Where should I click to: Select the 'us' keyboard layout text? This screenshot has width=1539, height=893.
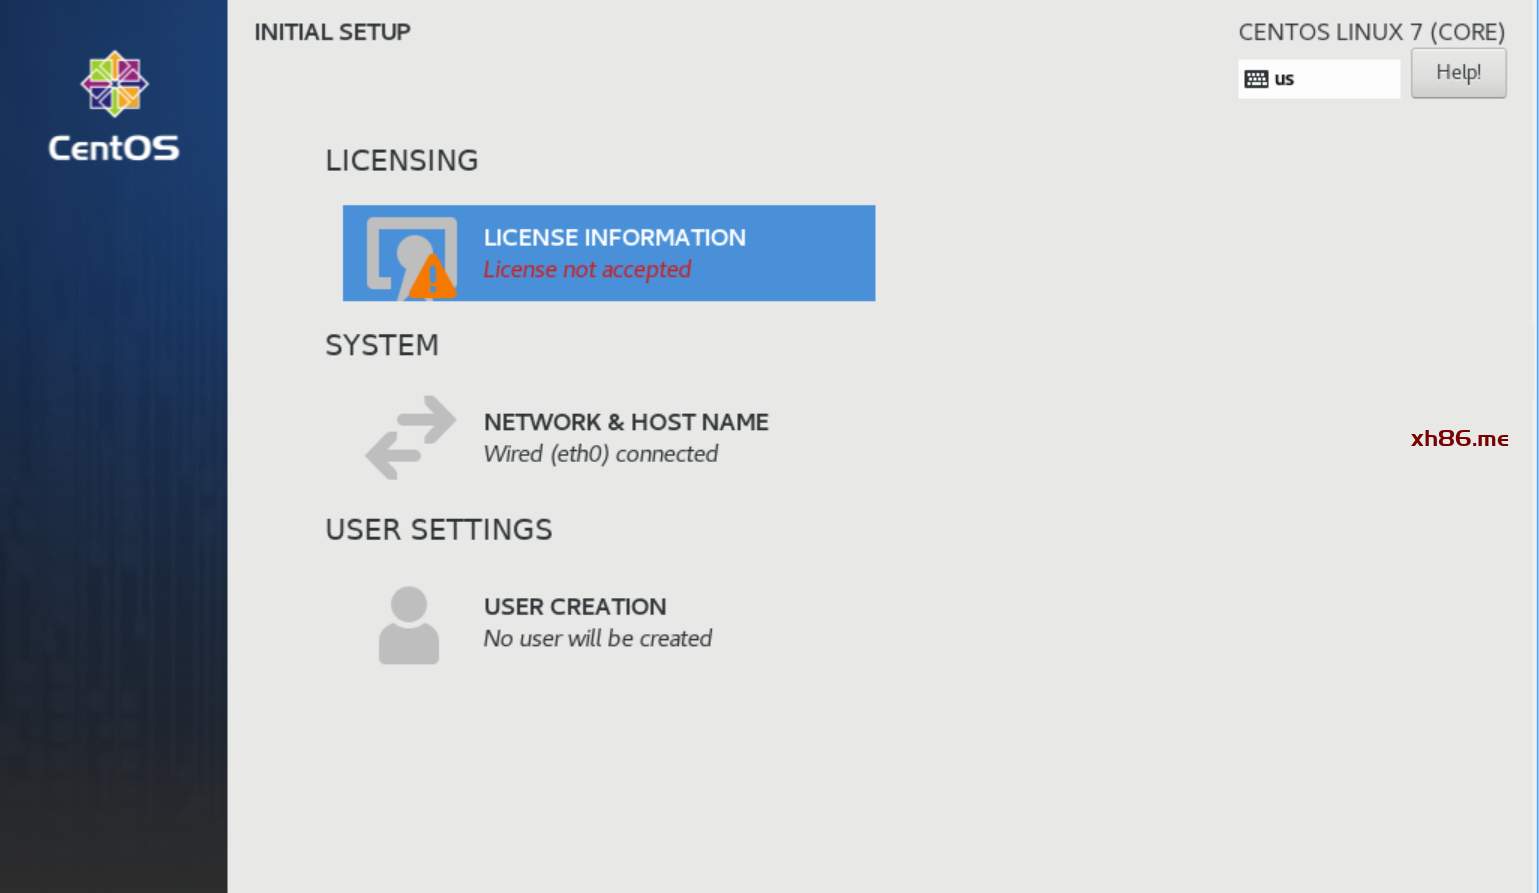(1284, 79)
